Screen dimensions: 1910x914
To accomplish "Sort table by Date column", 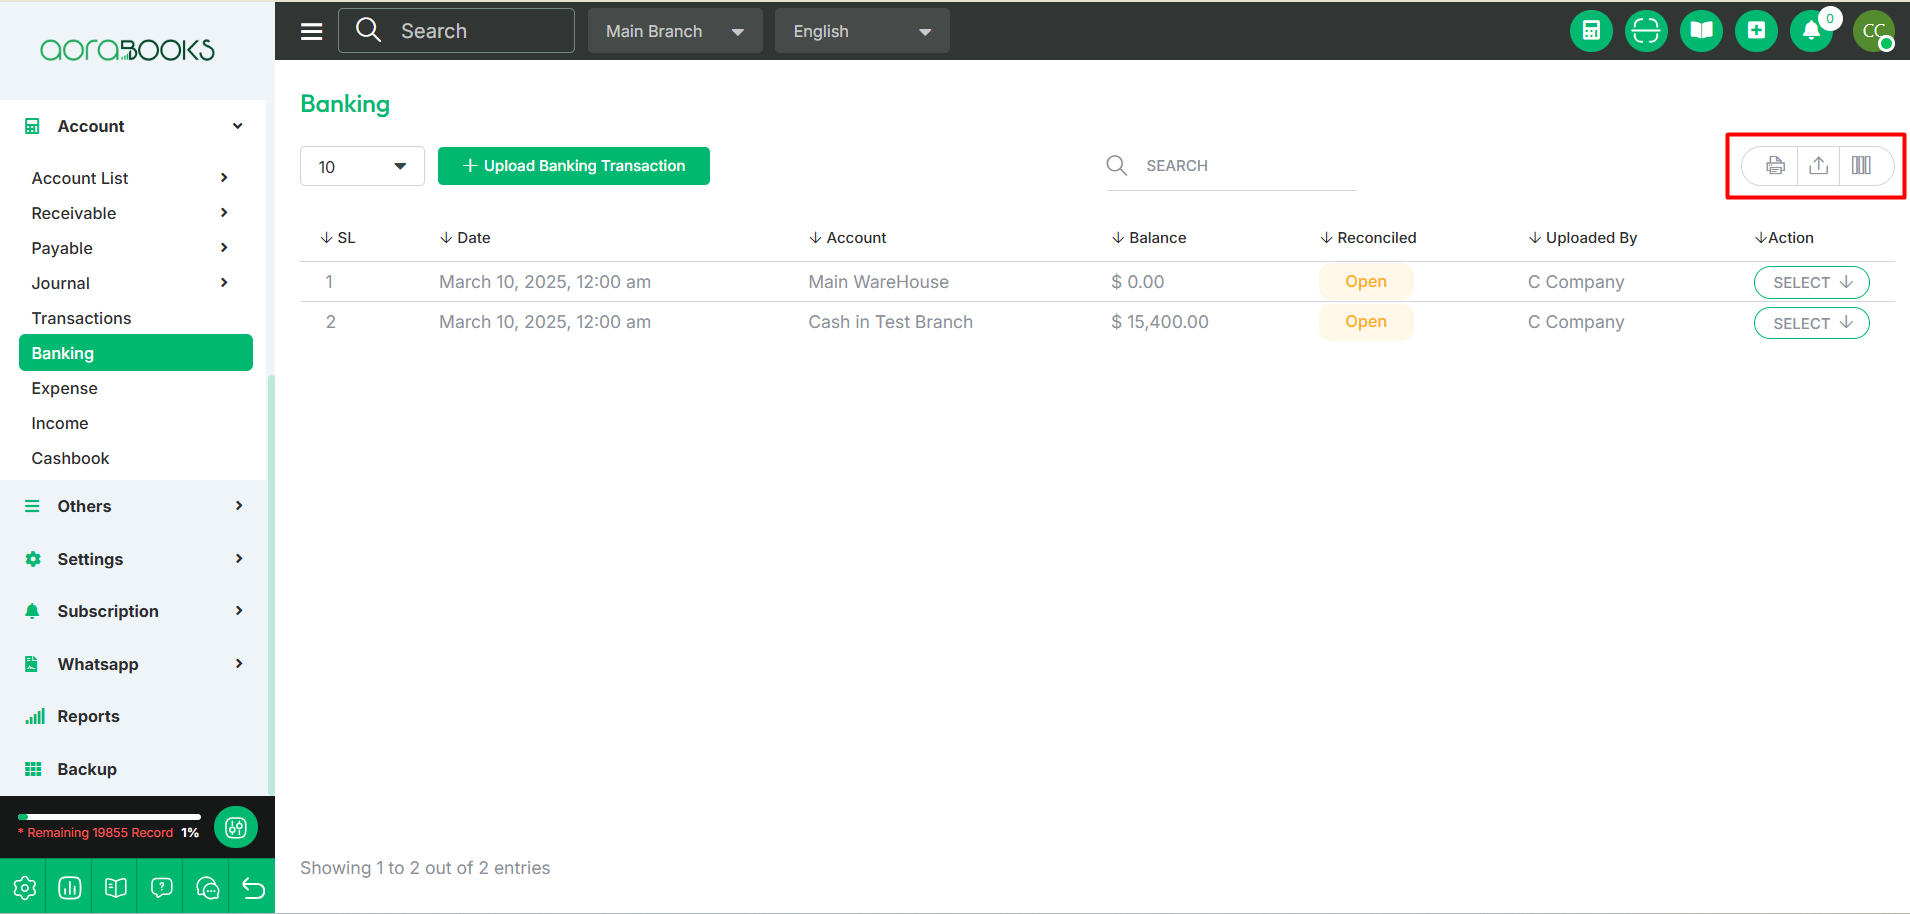I will click(x=465, y=238).
